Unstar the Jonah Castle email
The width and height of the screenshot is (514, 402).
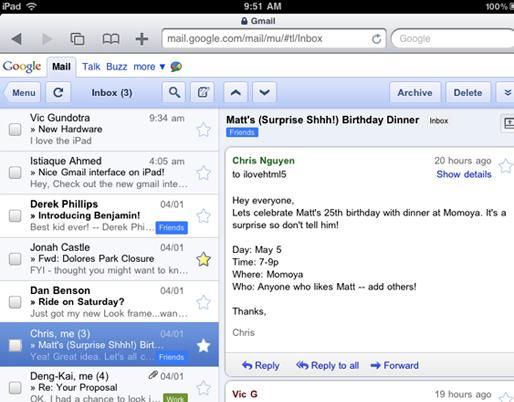203,259
